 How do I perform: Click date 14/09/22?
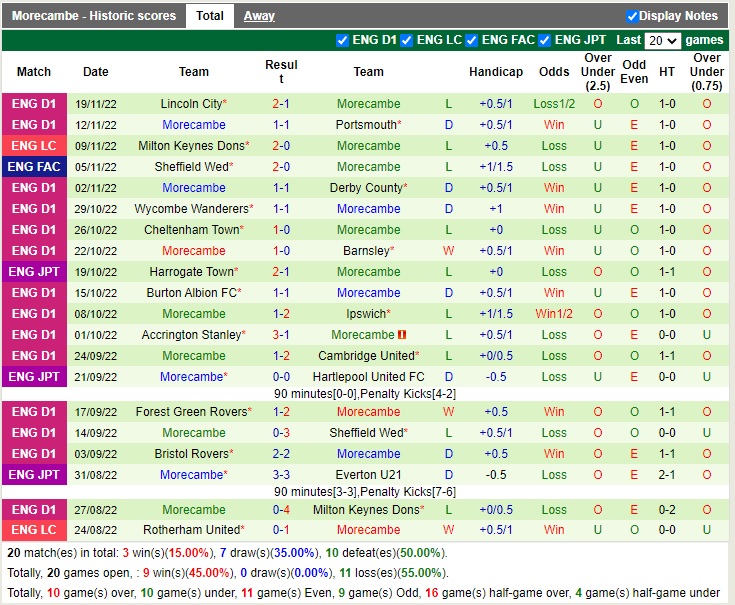point(96,433)
